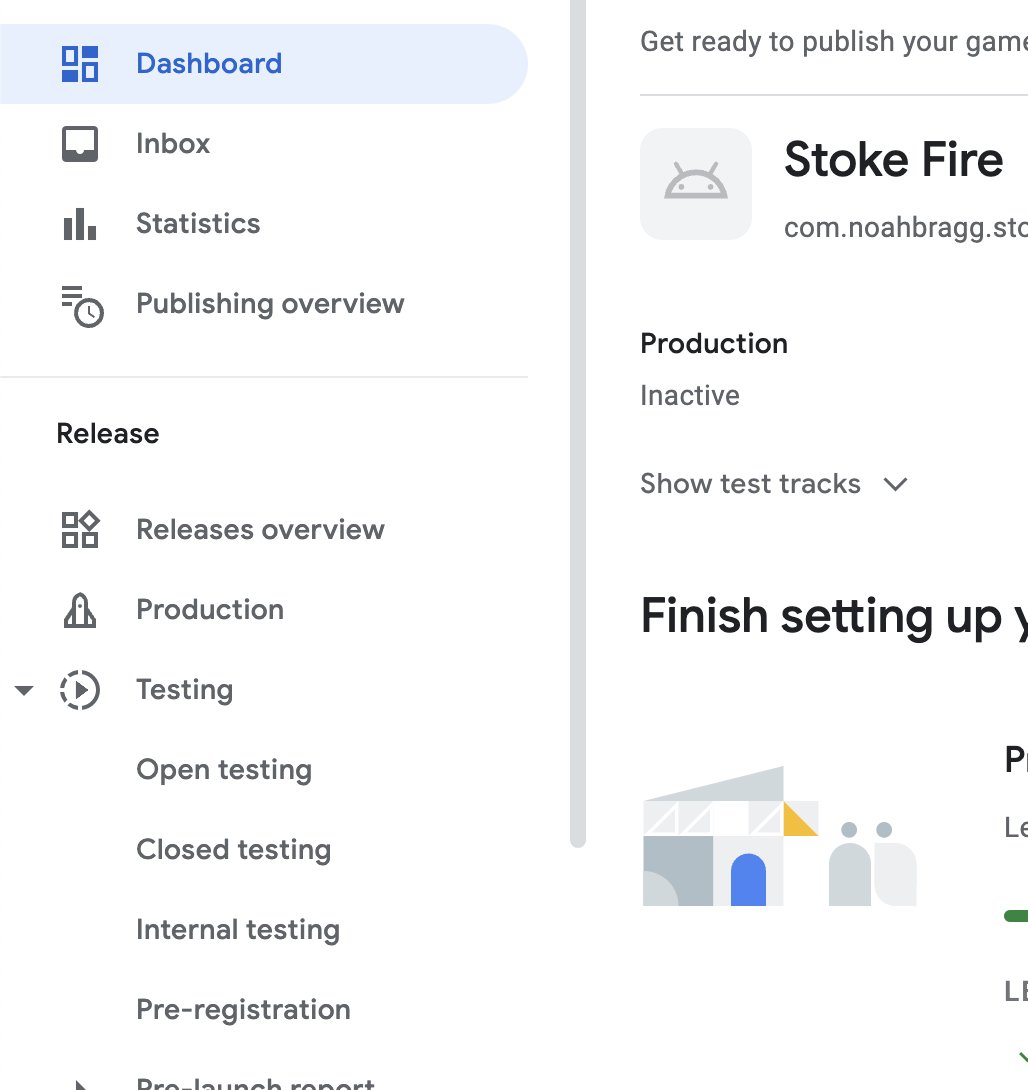Image resolution: width=1028 pixels, height=1090 pixels.
Task: Click the Testing play-circle icon
Action: [80, 690]
